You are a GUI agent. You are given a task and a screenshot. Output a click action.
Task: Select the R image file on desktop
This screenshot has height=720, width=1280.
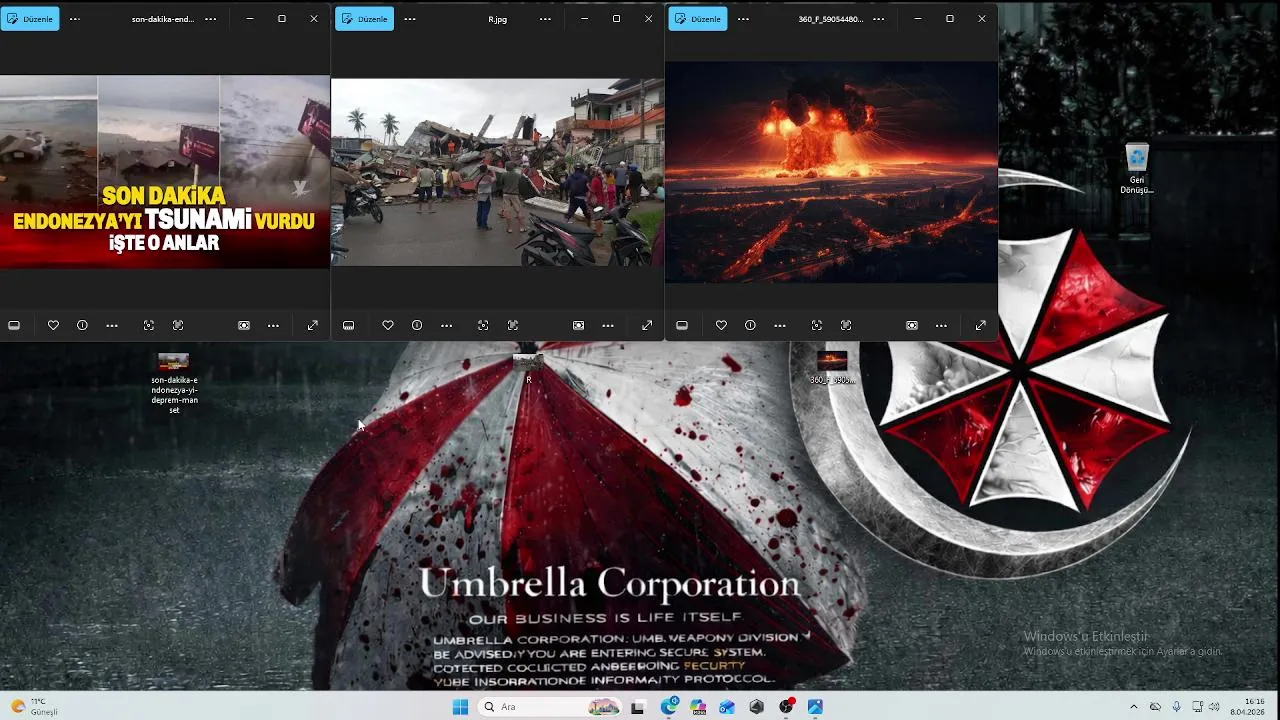tap(528, 368)
